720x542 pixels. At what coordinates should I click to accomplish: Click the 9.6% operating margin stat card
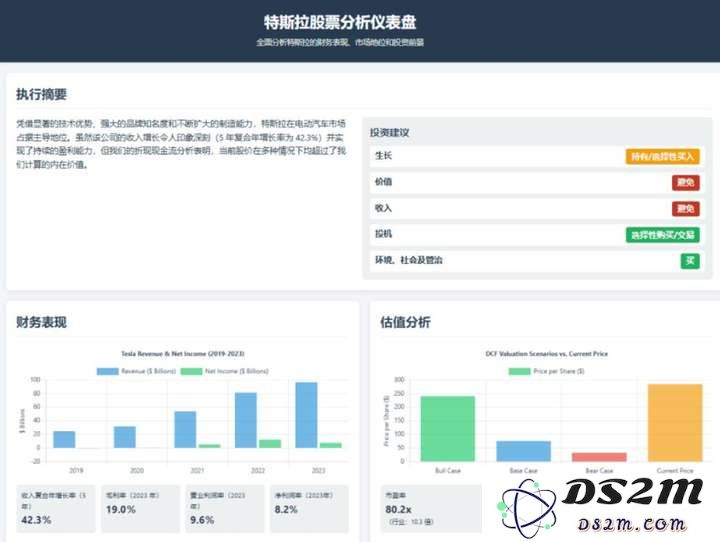[225, 509]
